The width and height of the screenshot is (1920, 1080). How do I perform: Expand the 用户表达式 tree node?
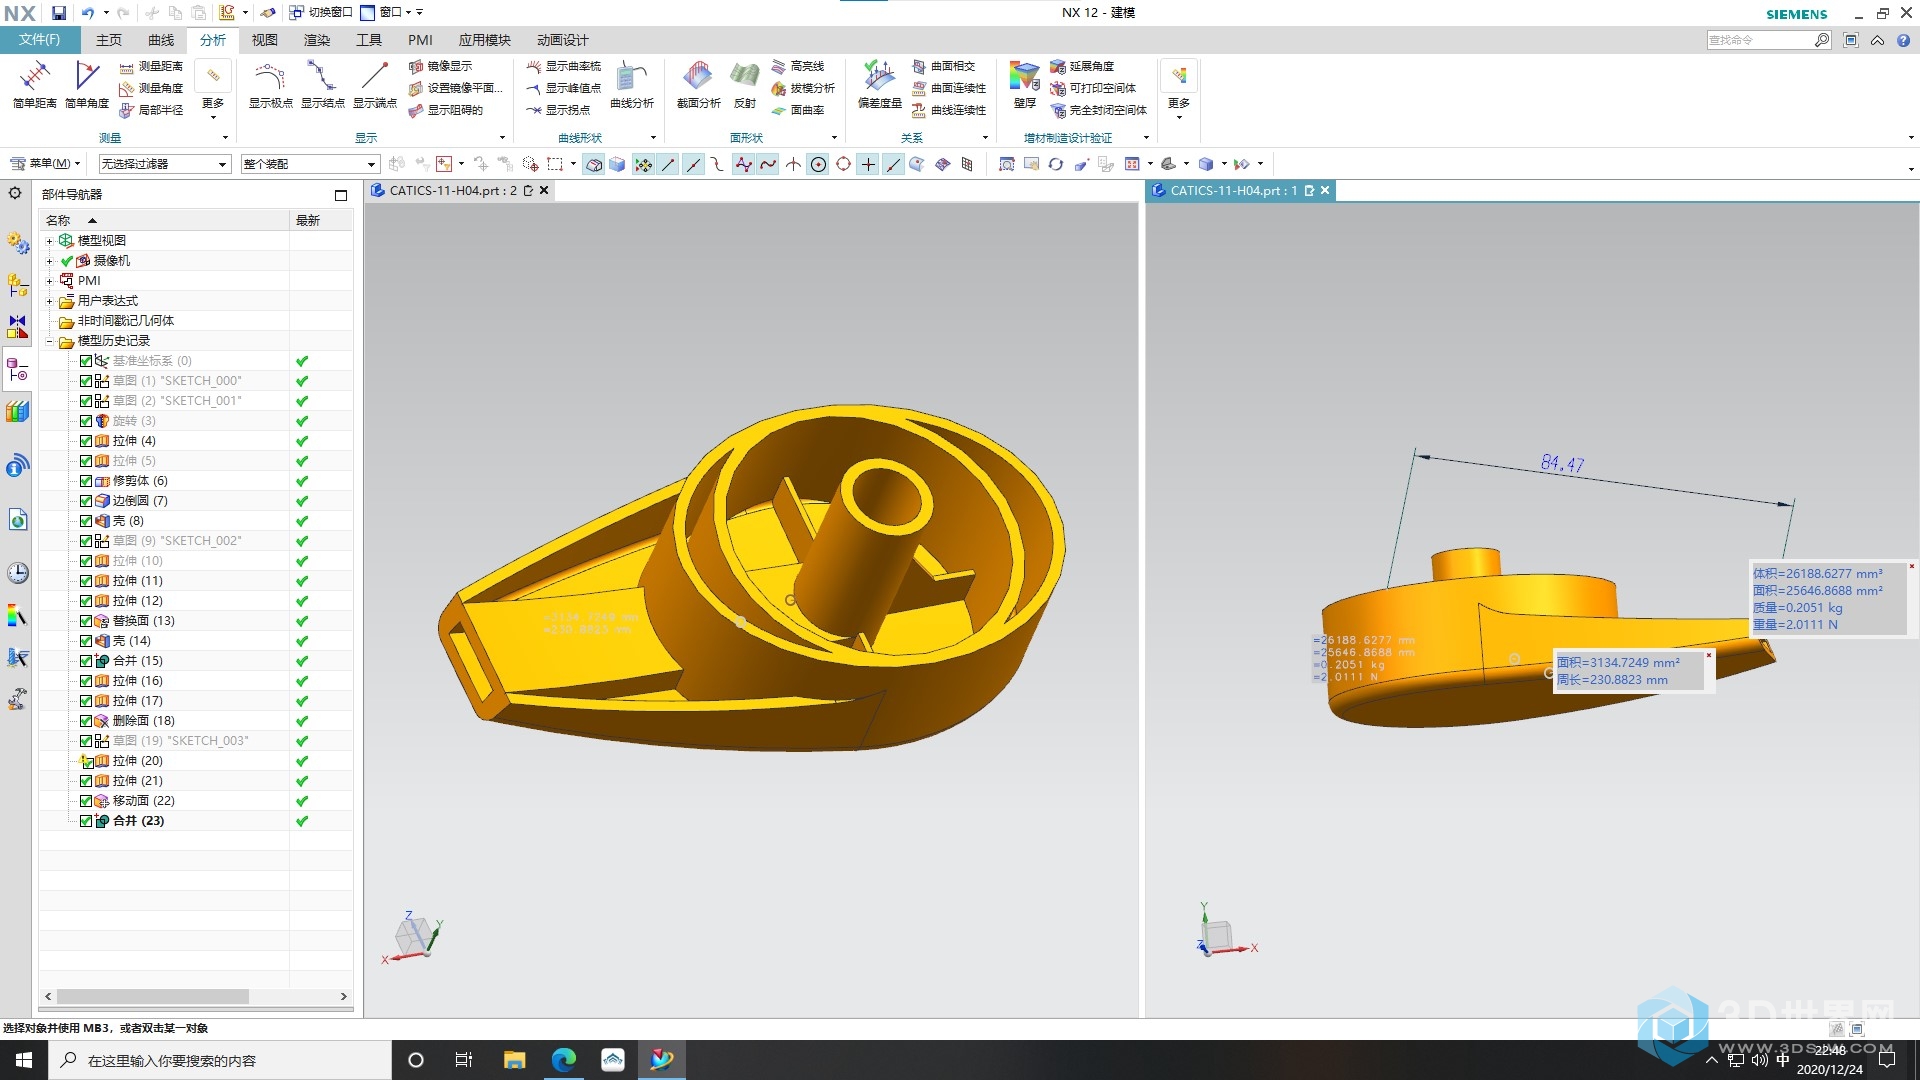click(49, 301)
